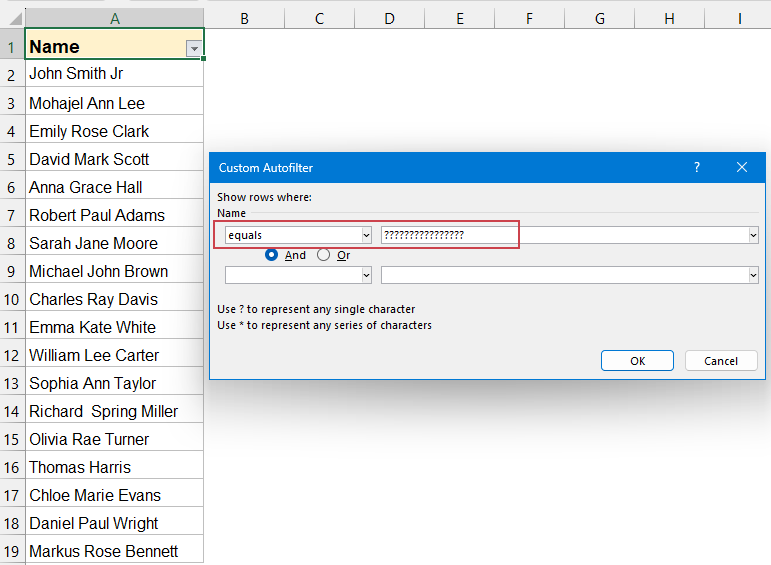Open the second comparison operator dropdown
This screenshot has height=565, width=771.
click(x=366, y=275)
